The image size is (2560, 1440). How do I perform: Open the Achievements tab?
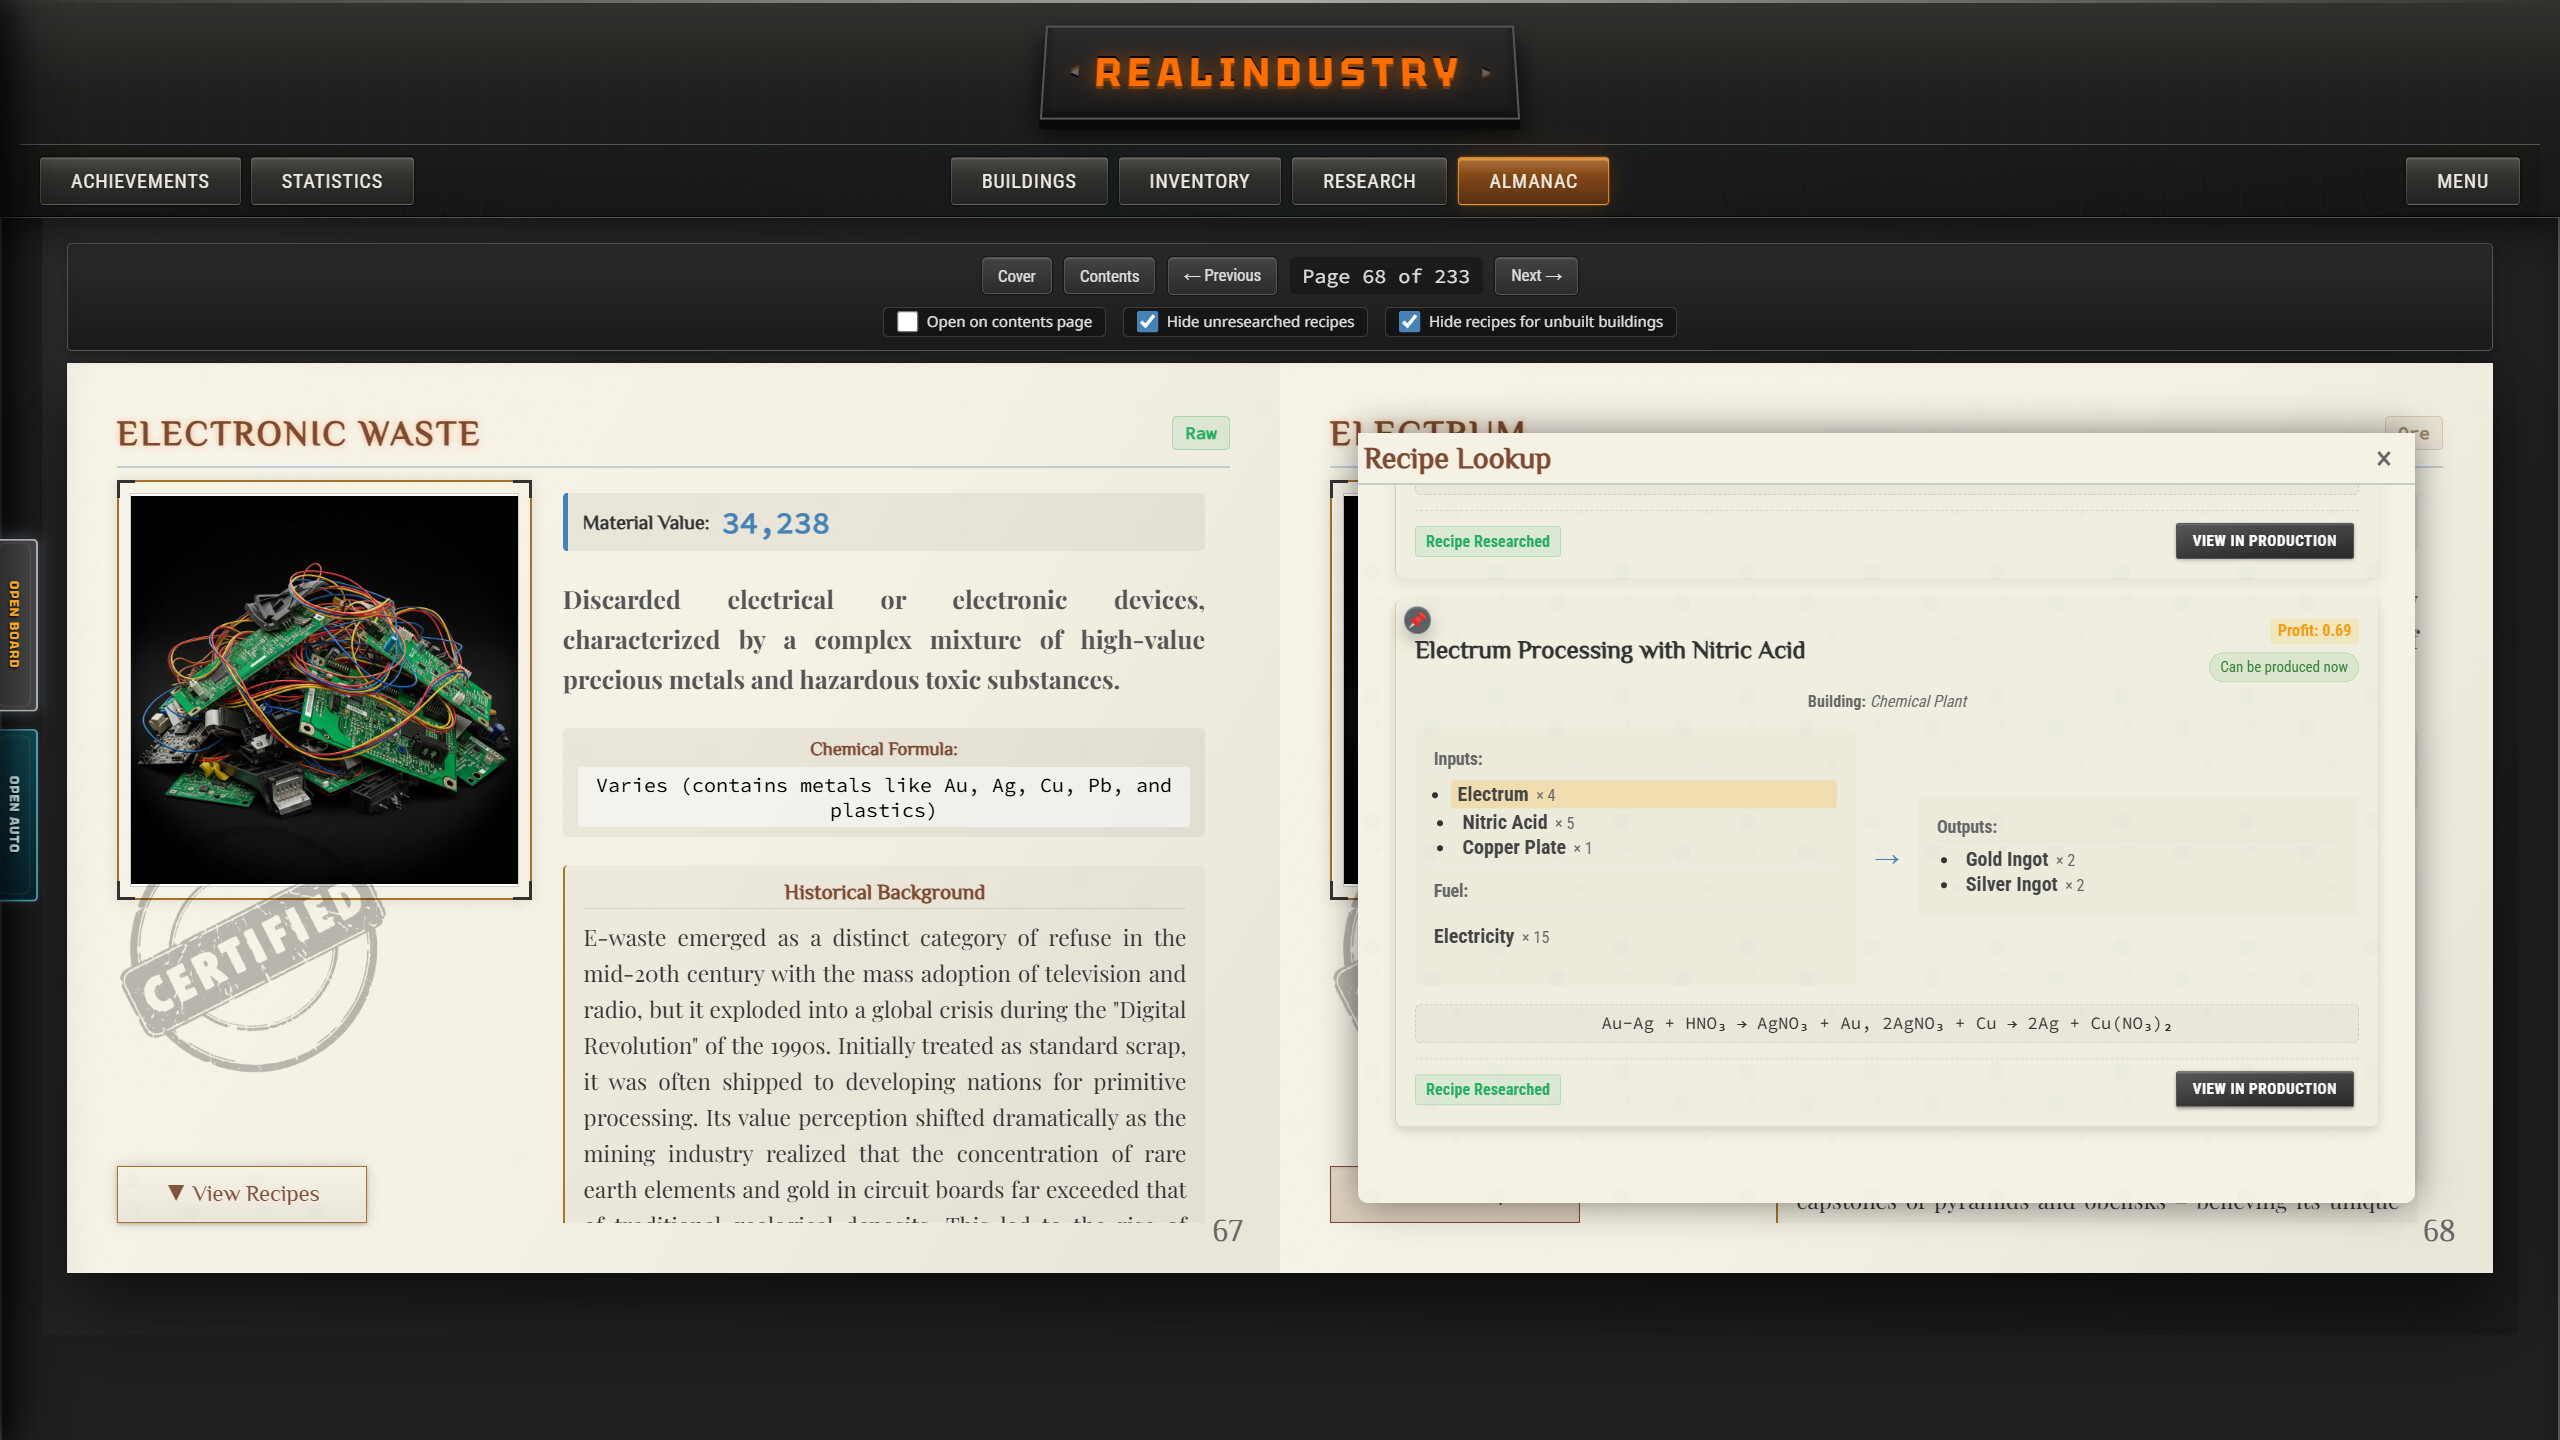[140, 181]
